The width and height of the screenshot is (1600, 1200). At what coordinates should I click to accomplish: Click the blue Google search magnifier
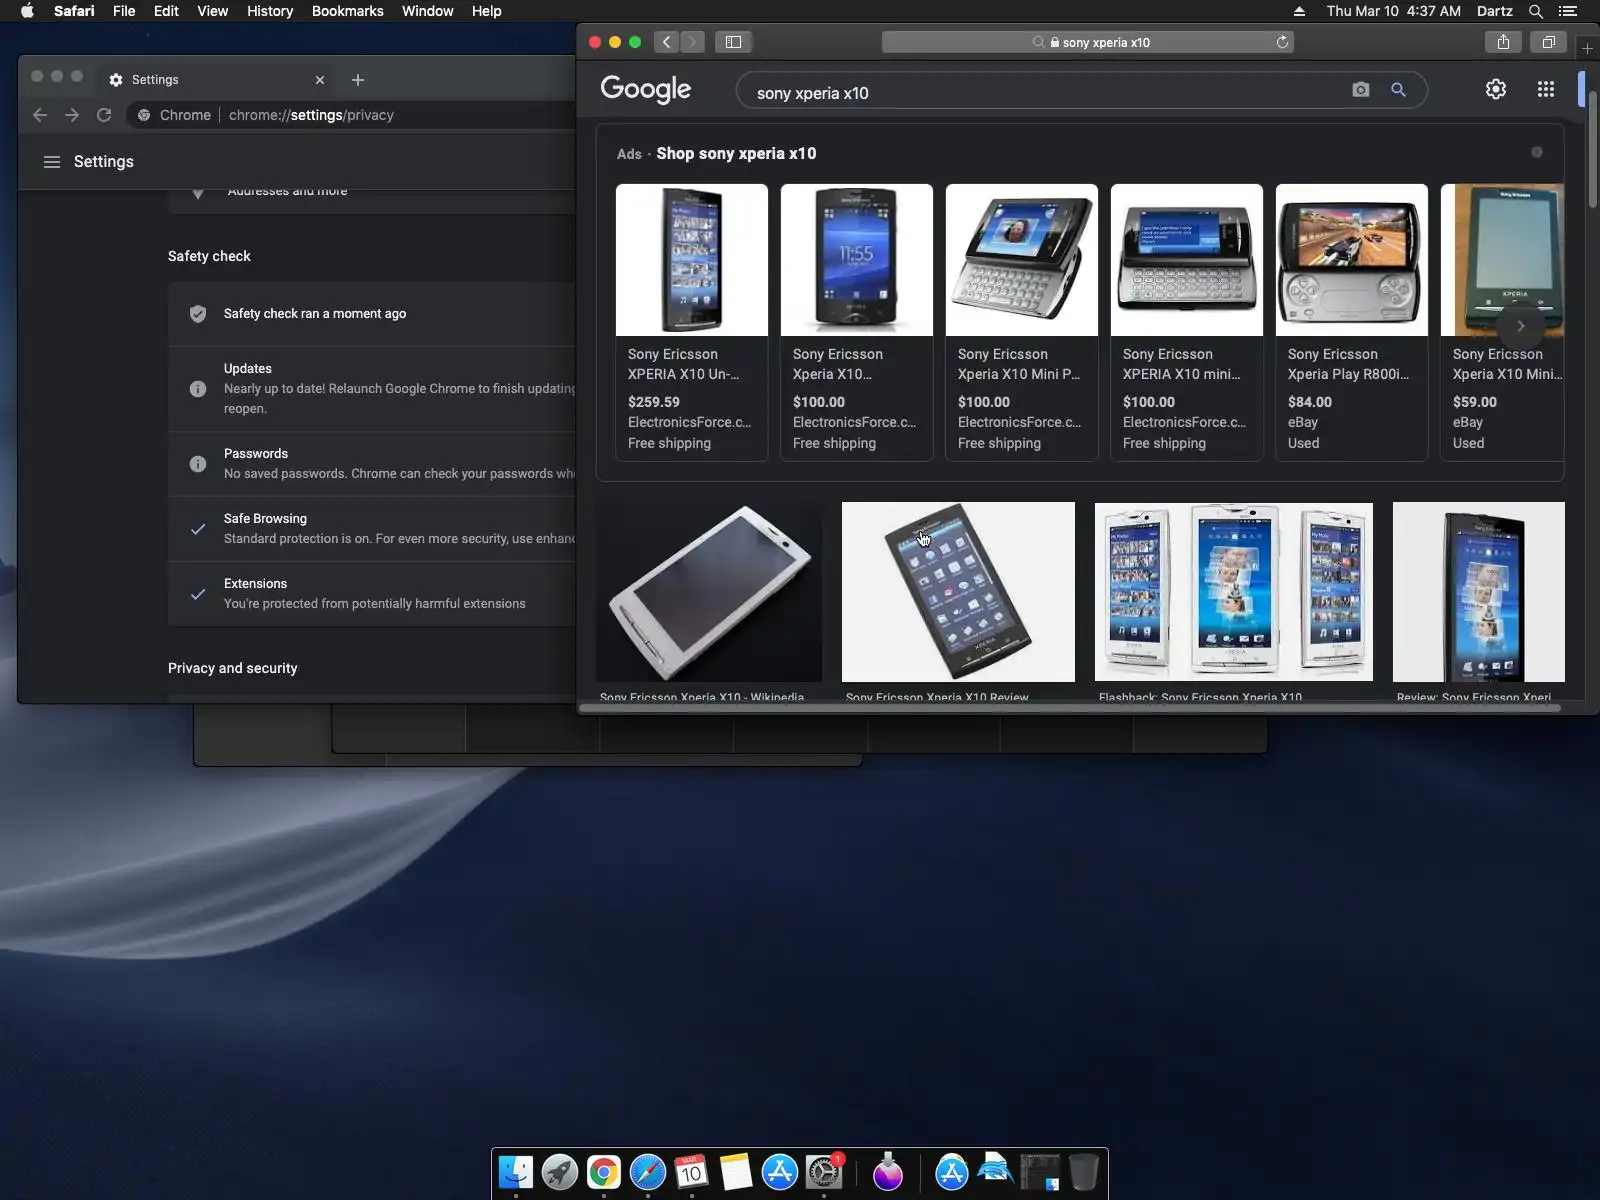pos(1398,90)
